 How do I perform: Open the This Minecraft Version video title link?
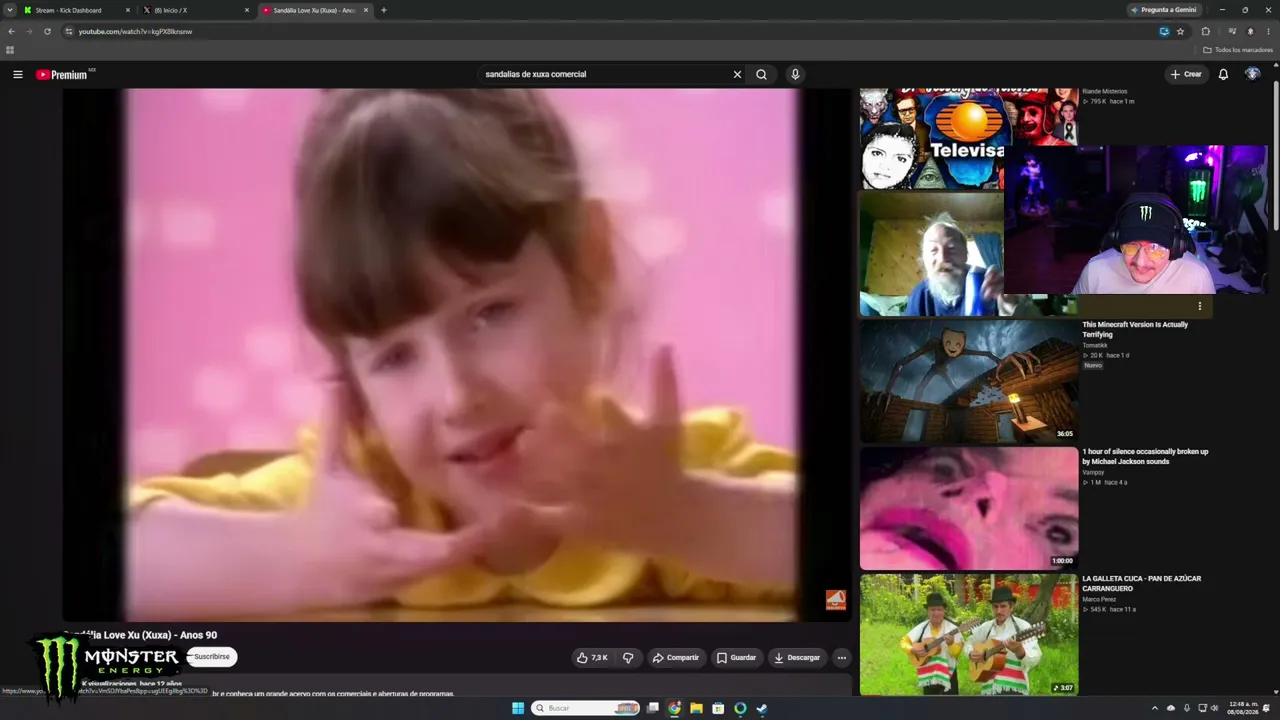tap(1135, 329)
